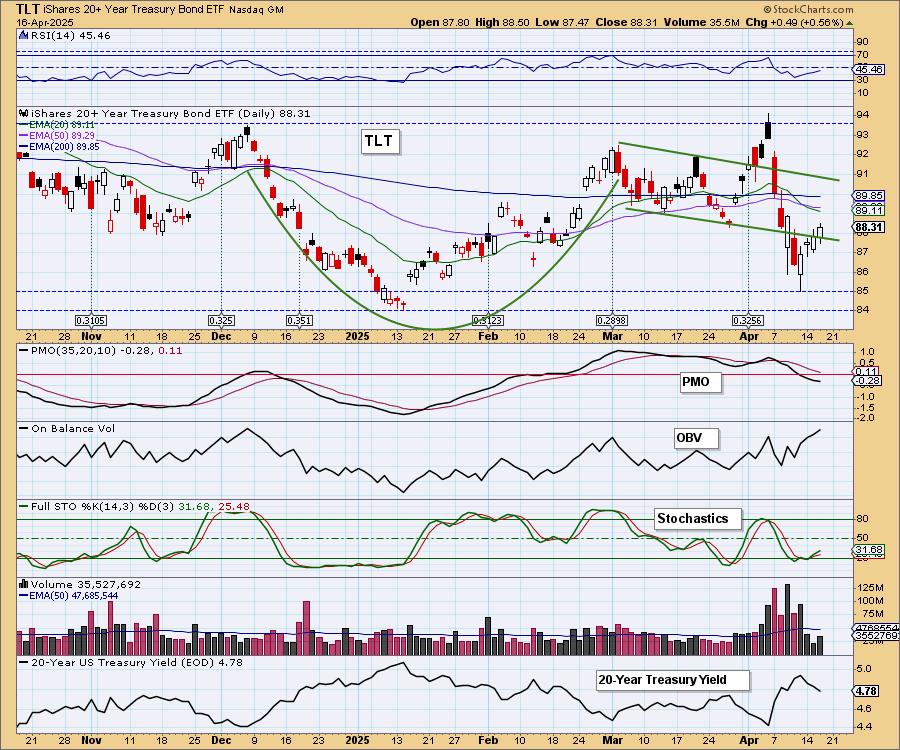Click the 0.2898 marker label near Mar
Screen dimensions: 900x750
pyautogui.click(x=612, y=320)
